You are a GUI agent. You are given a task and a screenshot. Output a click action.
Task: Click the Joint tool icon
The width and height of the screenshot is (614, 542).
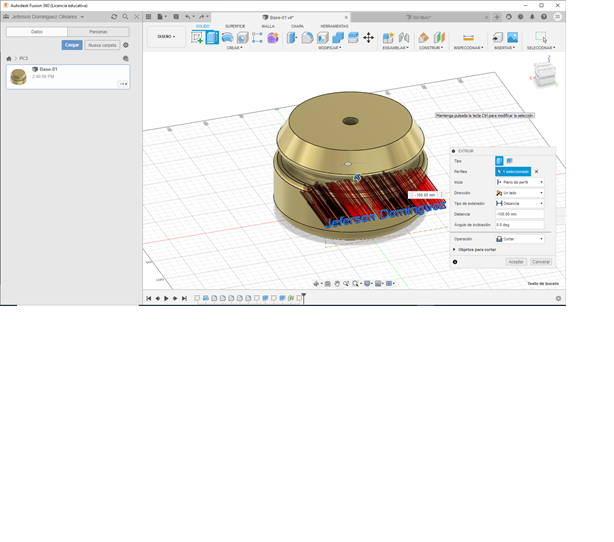[x=404, y=38]
